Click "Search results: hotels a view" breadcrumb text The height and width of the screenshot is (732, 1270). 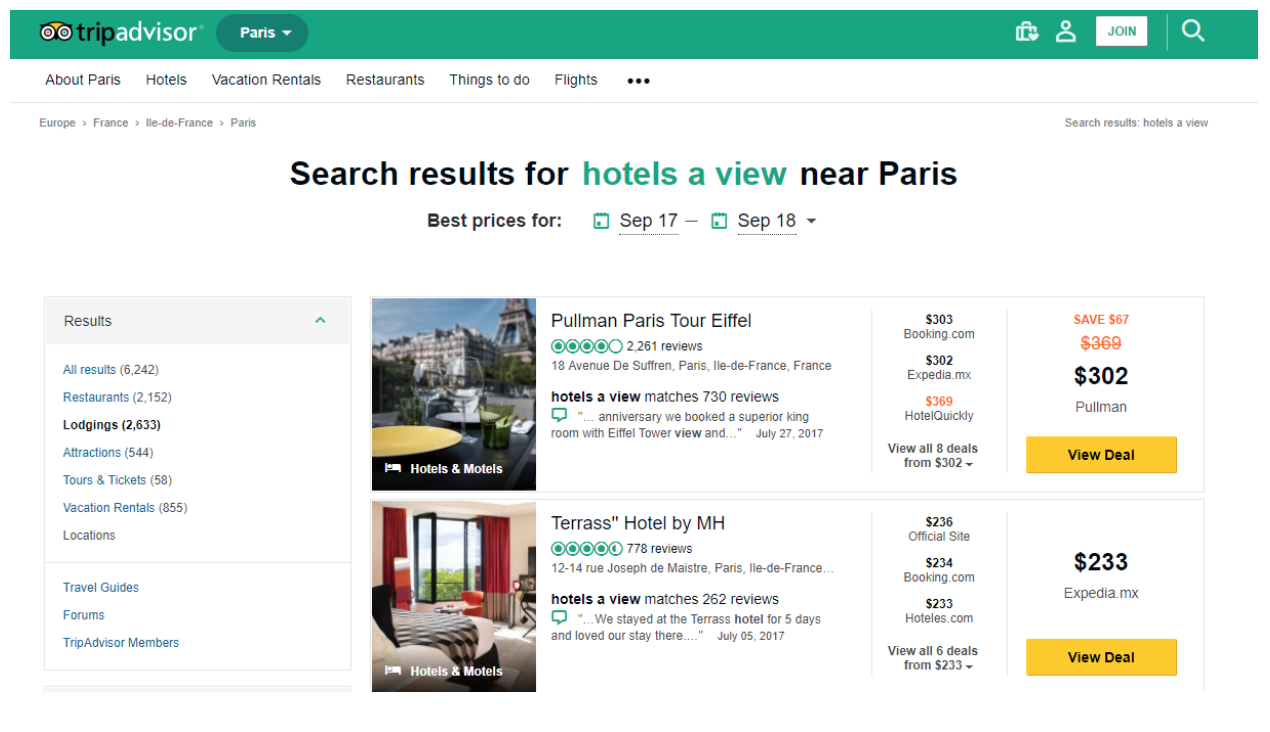tap(1136, 123)
